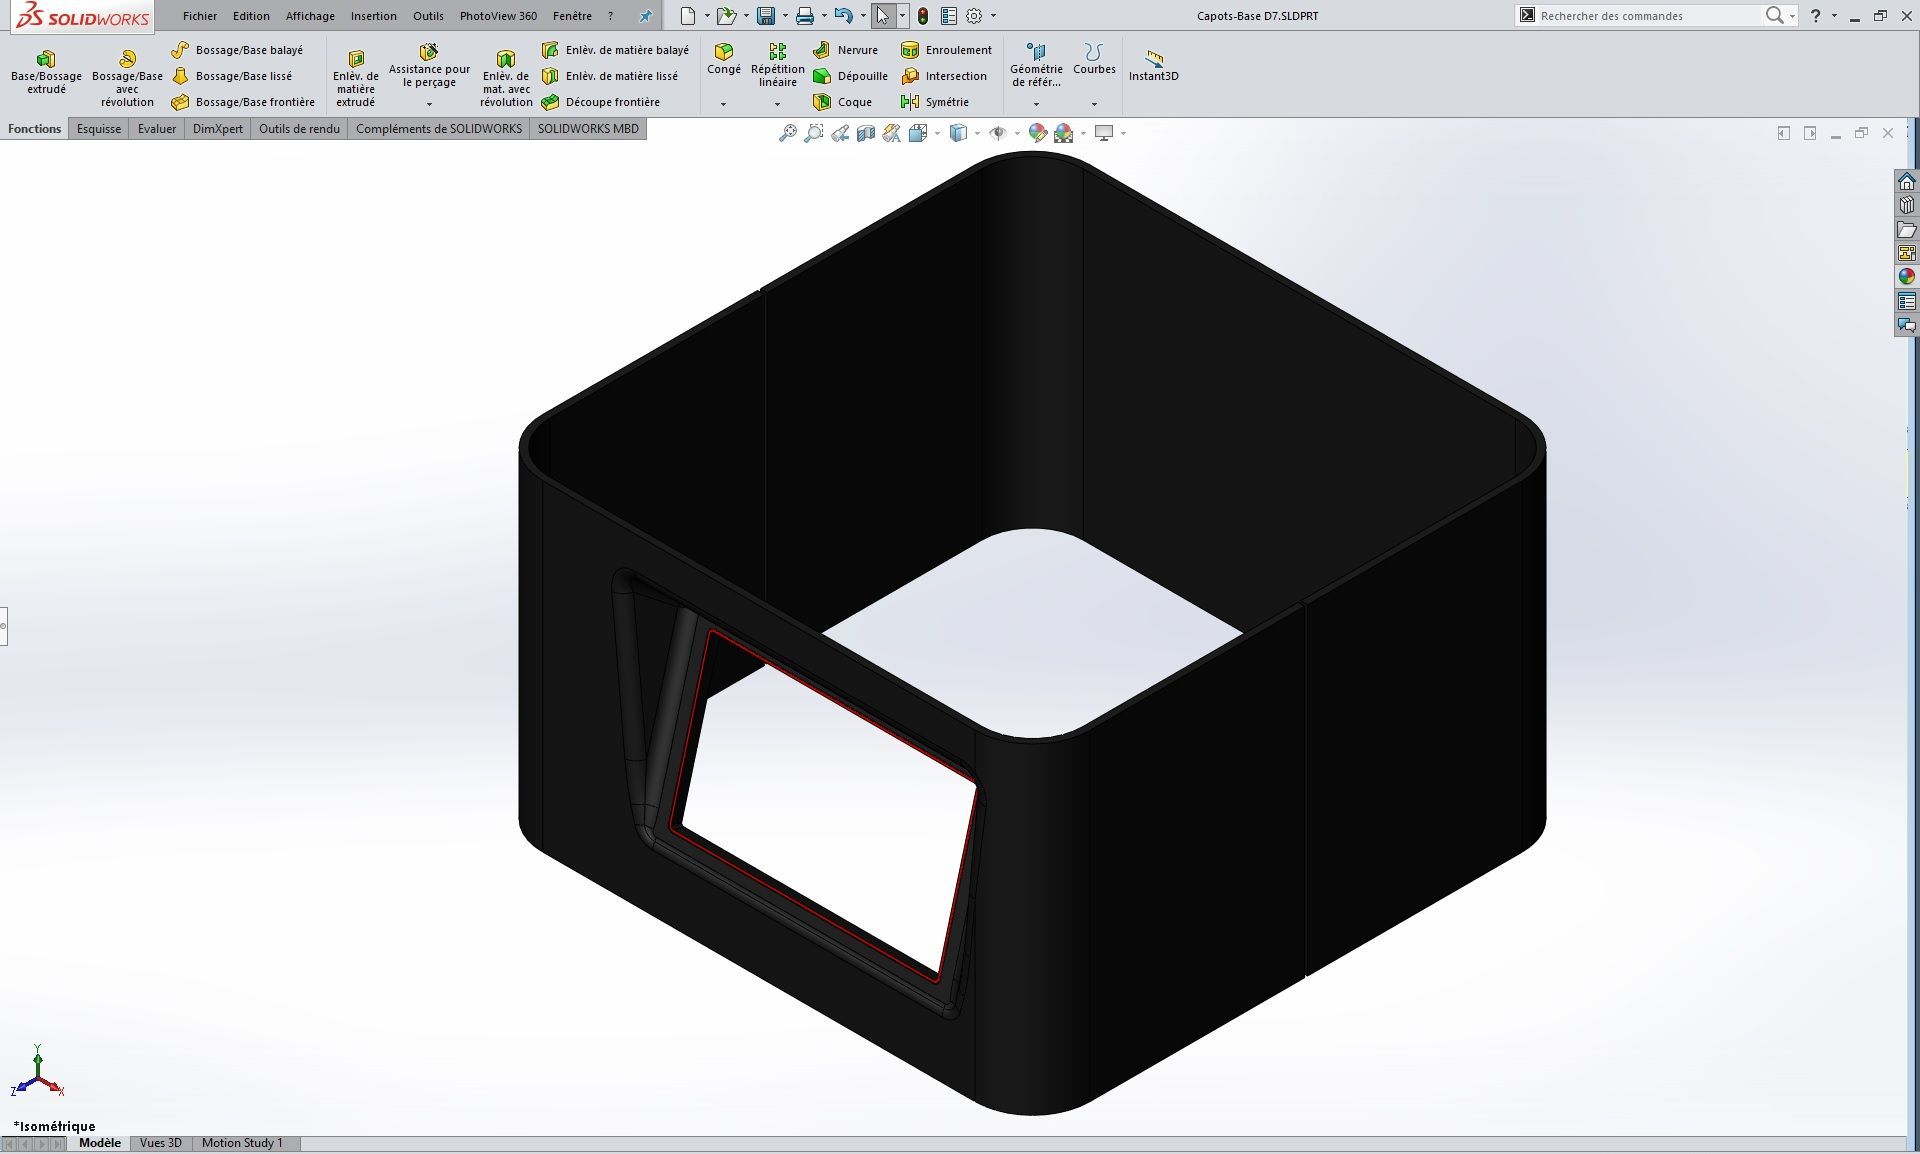Expand the Courbes dropdown arrow
The image size is (1920, 1154).
point(1094,104)
